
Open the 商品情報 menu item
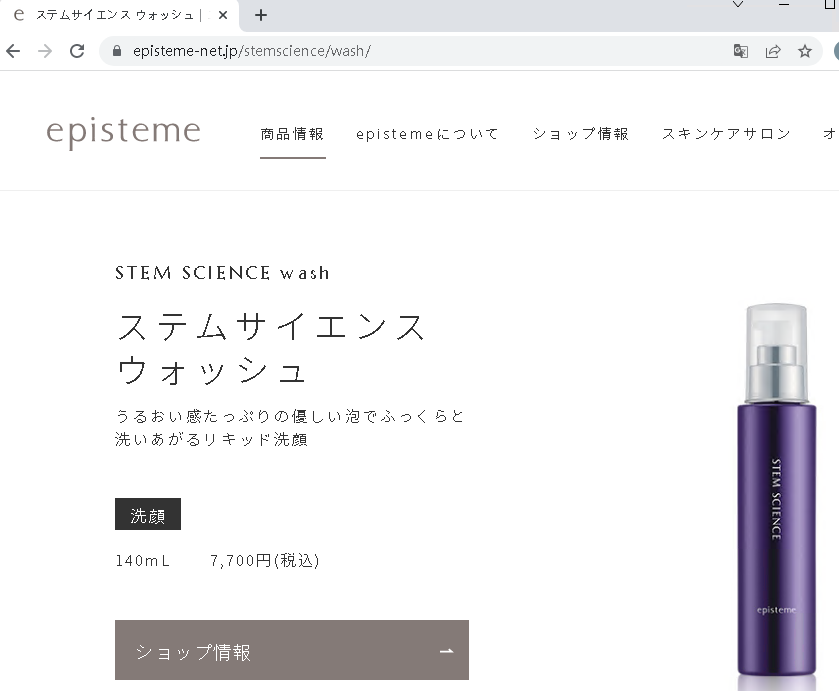[x=292, y=134]
